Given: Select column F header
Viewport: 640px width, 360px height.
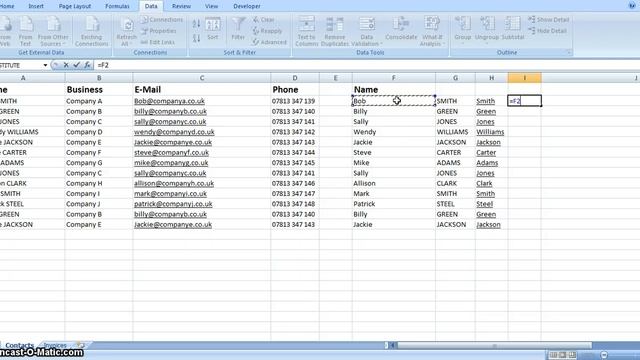Looking at the screenshot, I should 393,78.
